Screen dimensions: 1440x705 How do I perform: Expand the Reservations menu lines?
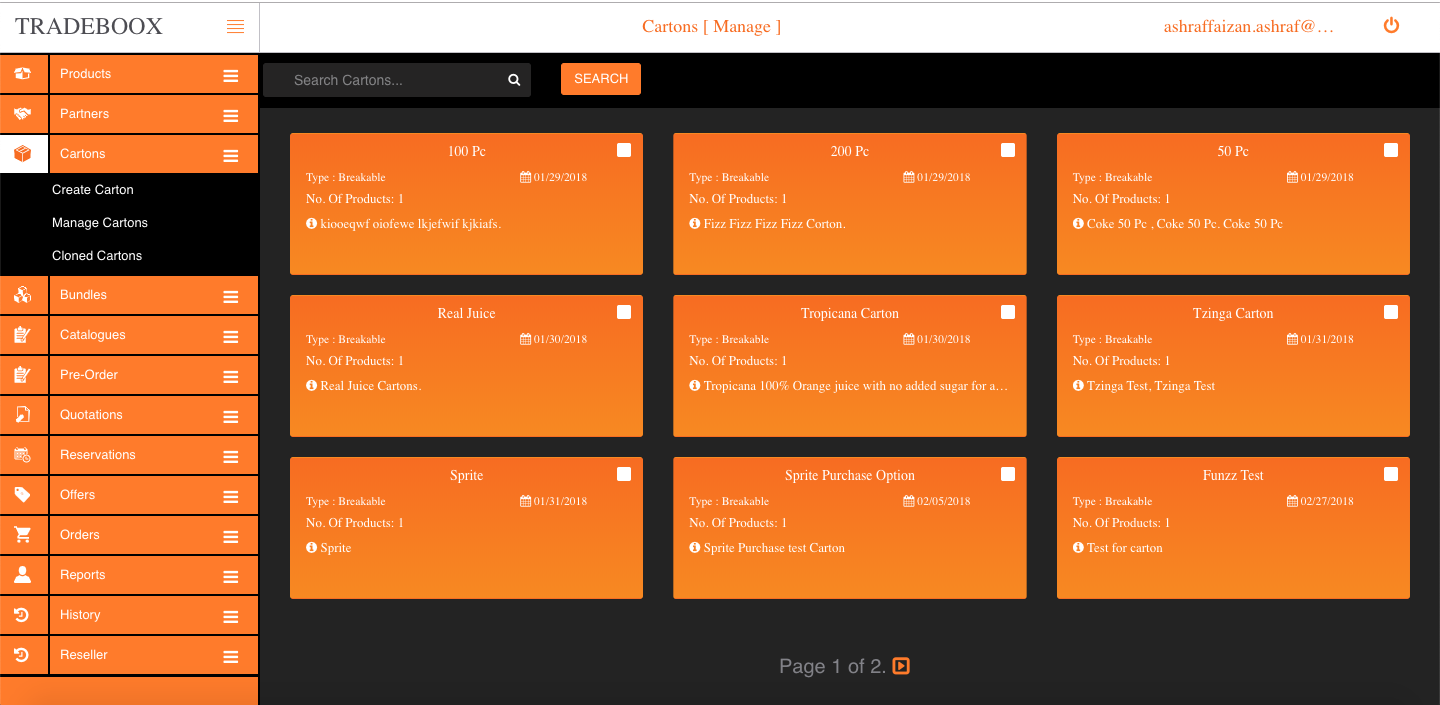tap(231, 457)
